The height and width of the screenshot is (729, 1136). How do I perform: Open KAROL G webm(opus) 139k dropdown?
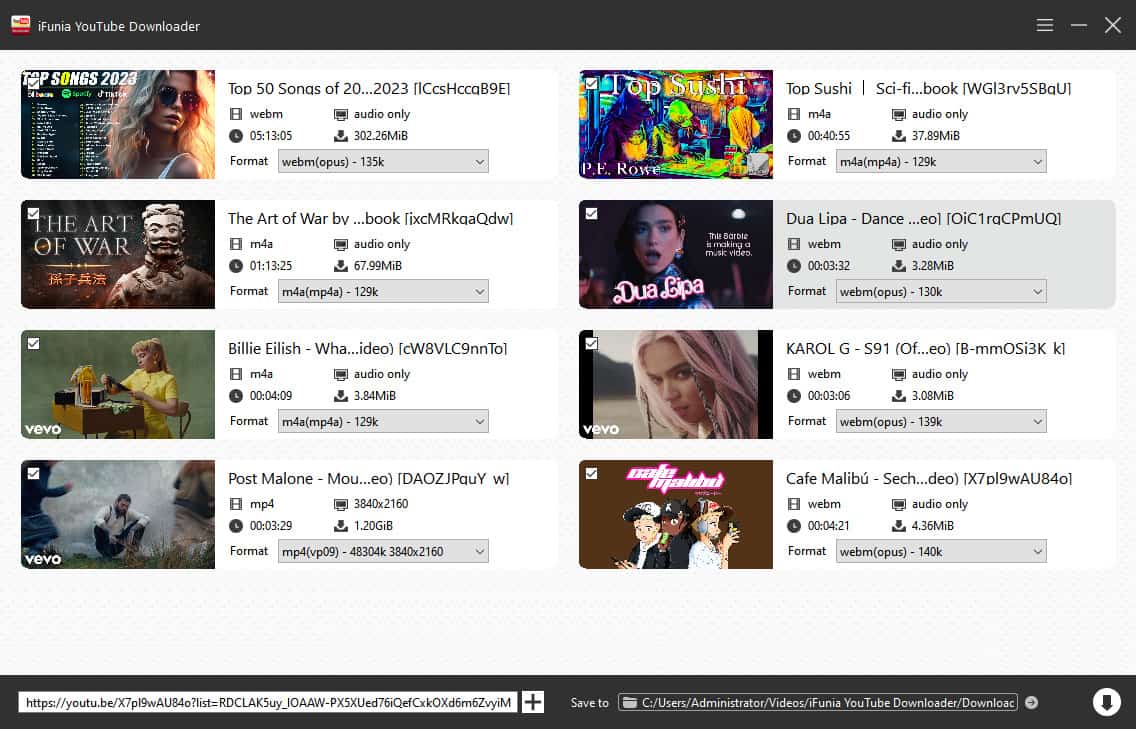[941, 422]
